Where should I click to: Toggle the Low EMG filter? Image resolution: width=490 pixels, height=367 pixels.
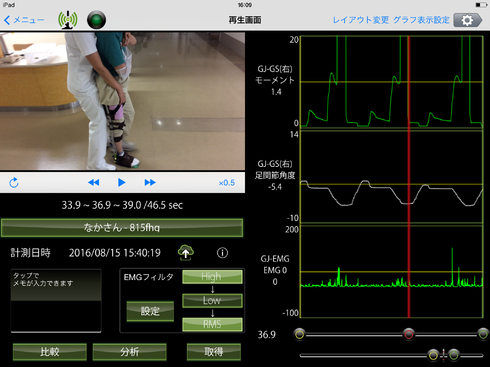point(212,301)
